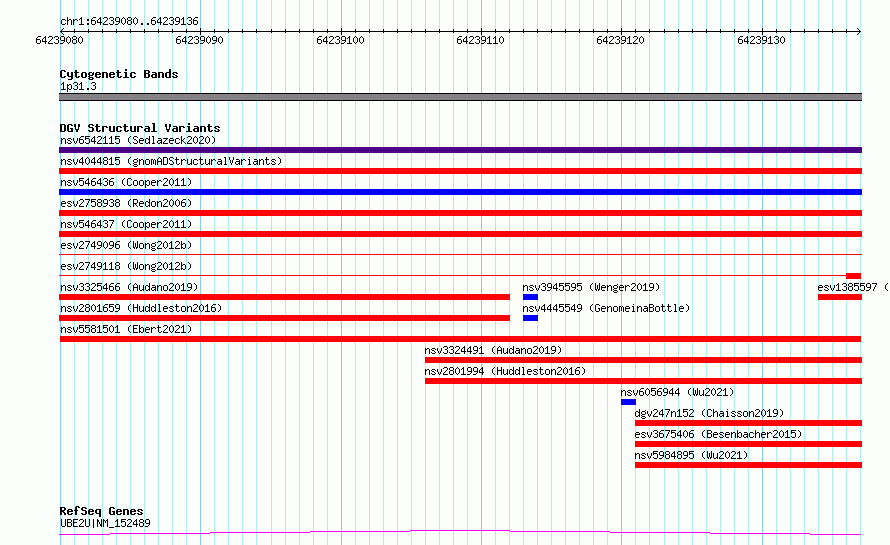Select the red nsv2801659 variant bar

pos(284,318)
